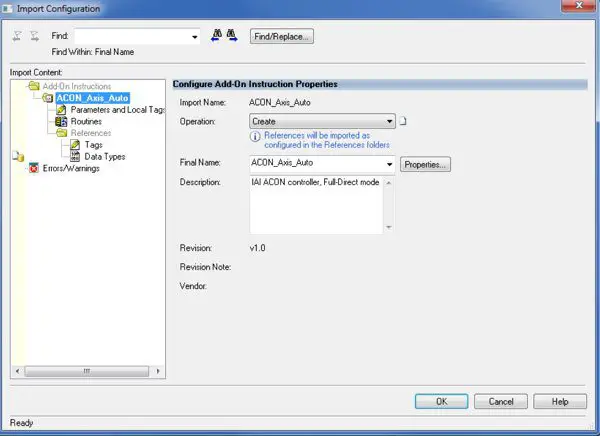This screenshot has width=600, height=436.
Task: Click the Routines icon in tree
Action: [61, 121]
